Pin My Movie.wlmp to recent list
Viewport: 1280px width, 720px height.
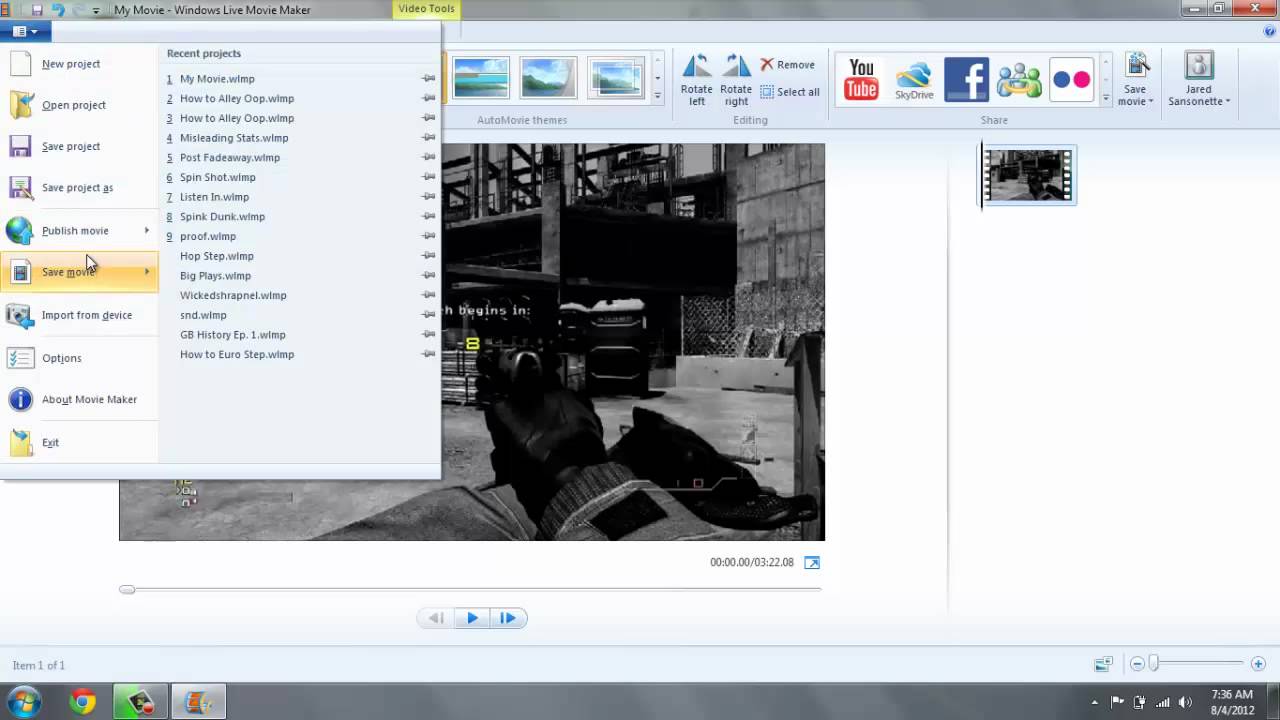[428, 79]
